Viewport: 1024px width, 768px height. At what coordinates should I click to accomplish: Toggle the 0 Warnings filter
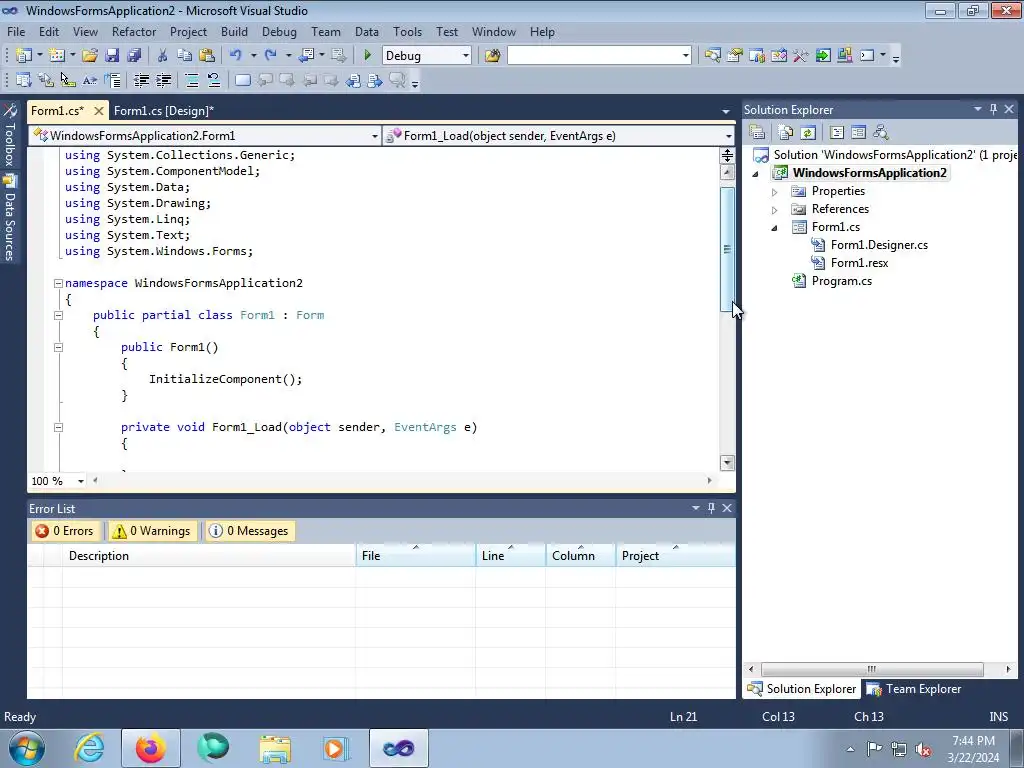click(152, 531)
